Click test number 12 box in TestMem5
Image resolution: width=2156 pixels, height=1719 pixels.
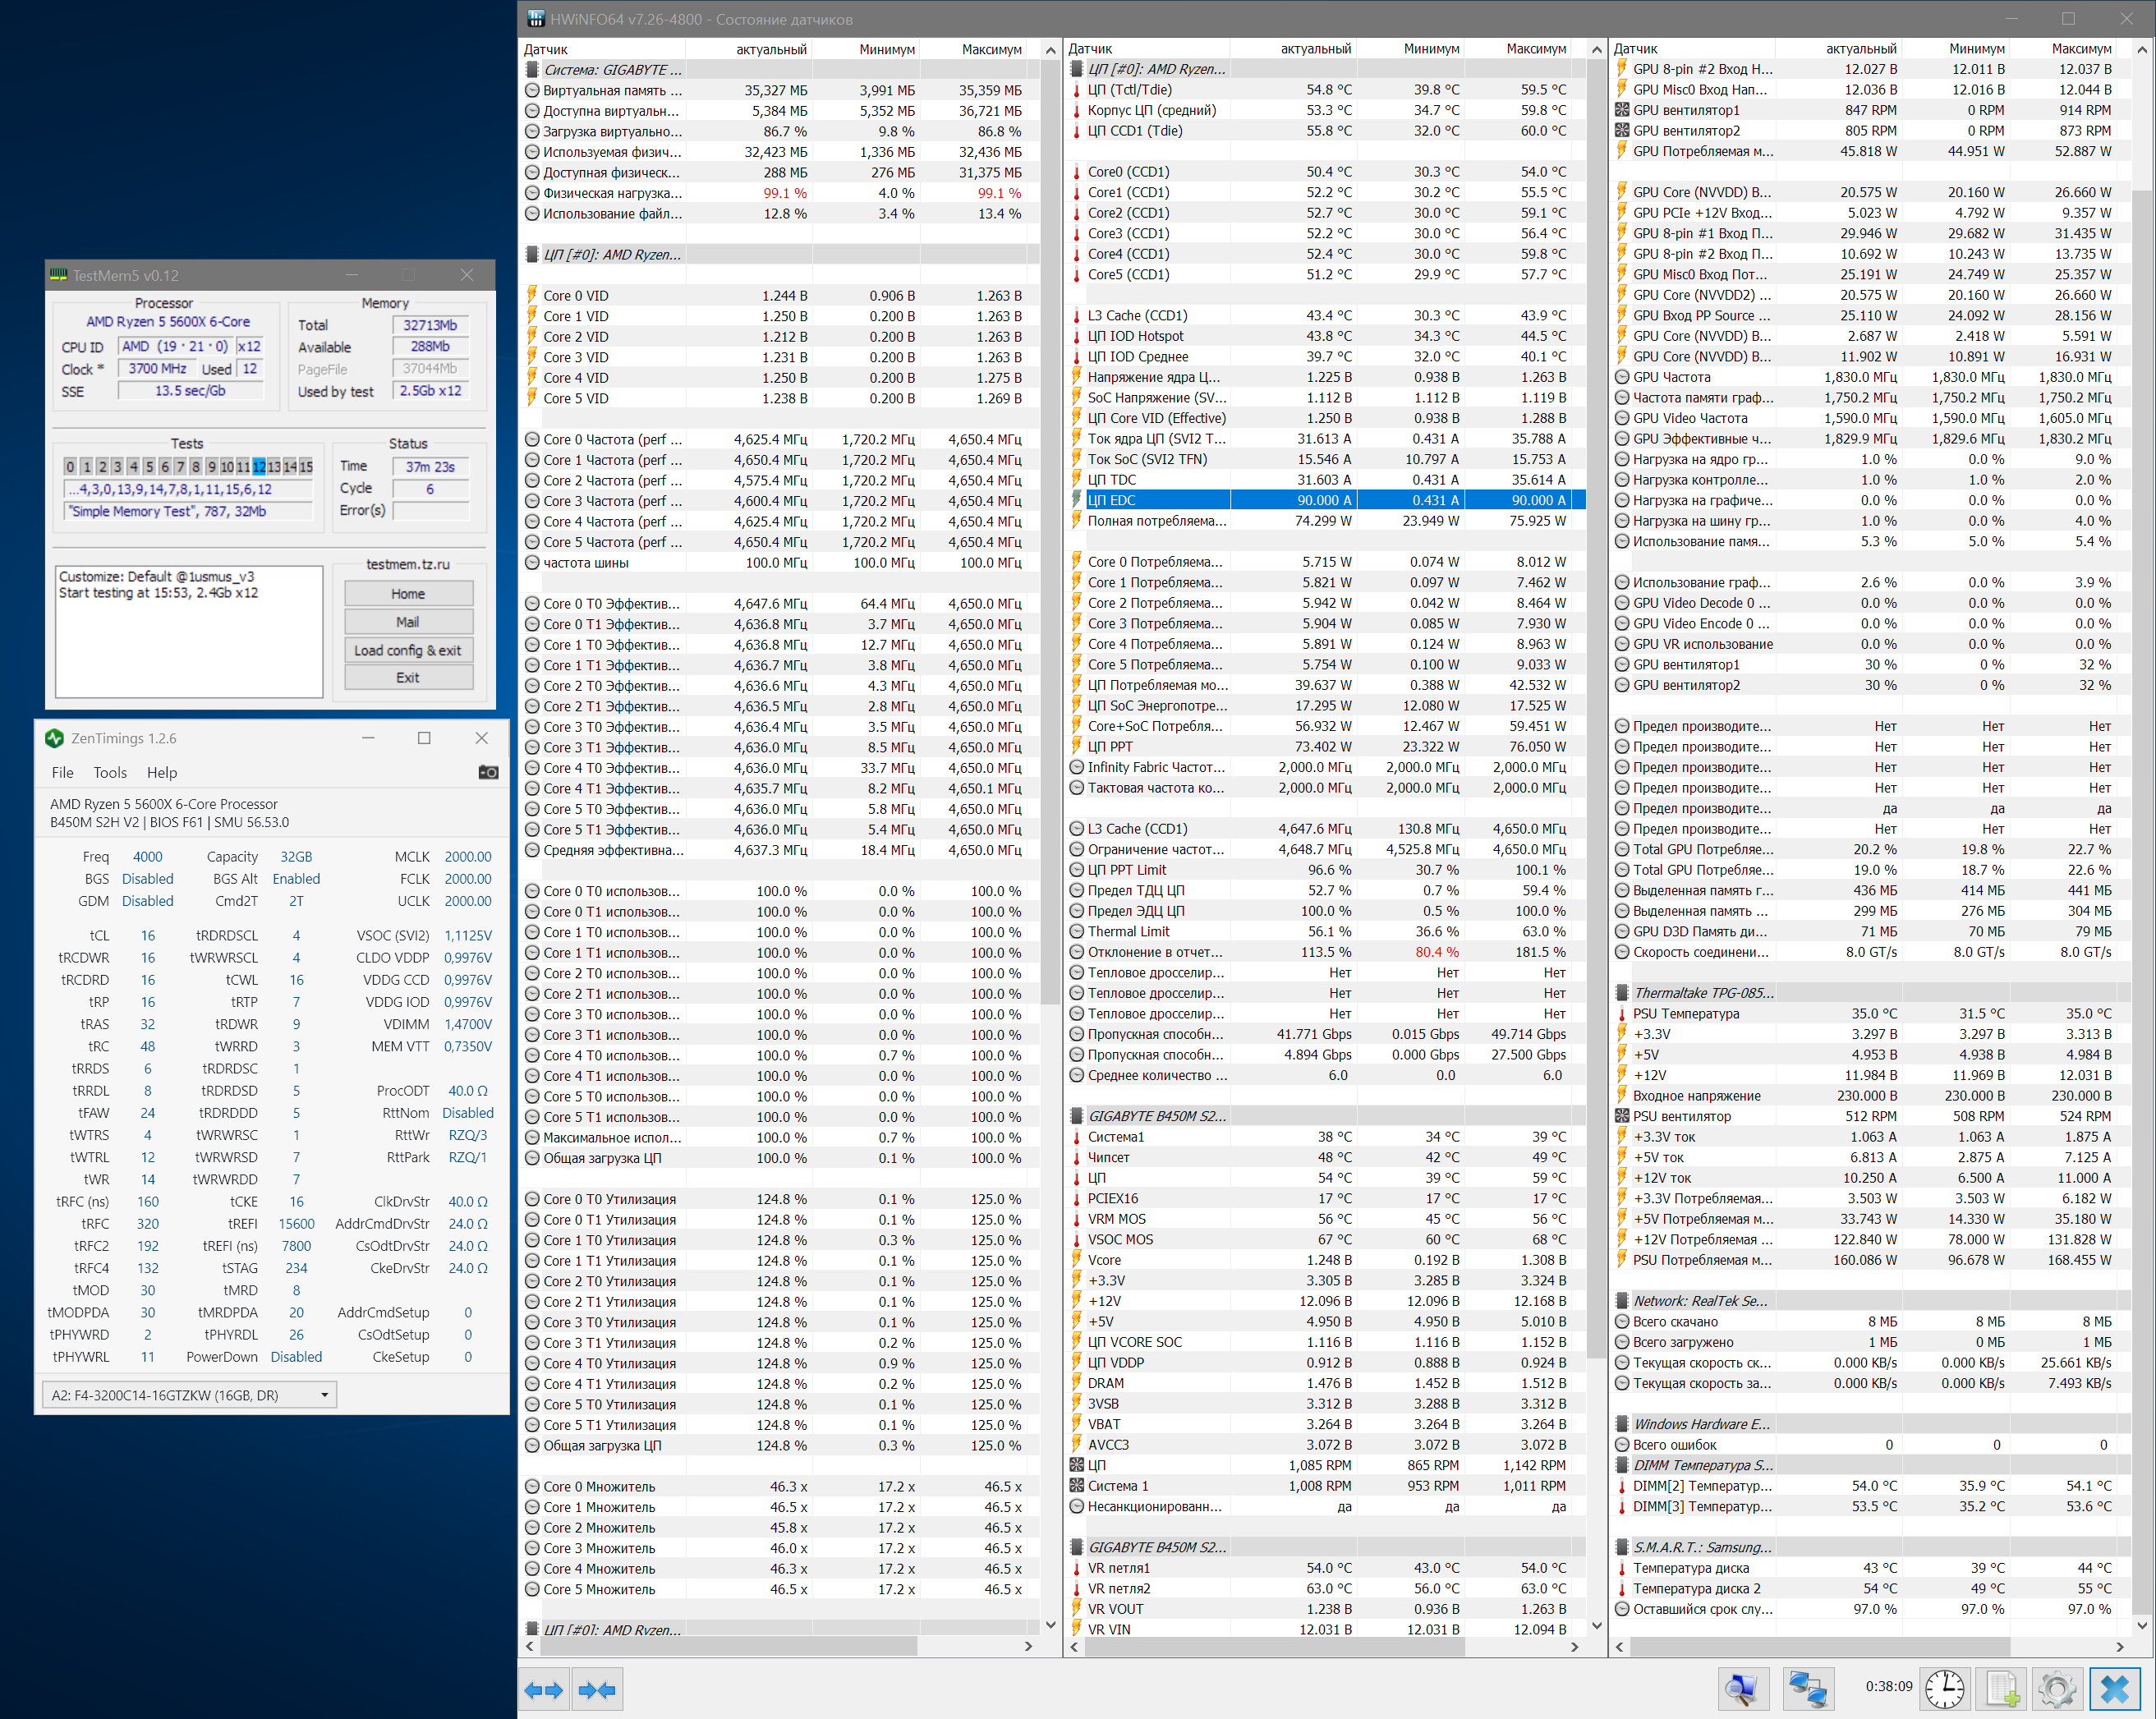259,467
